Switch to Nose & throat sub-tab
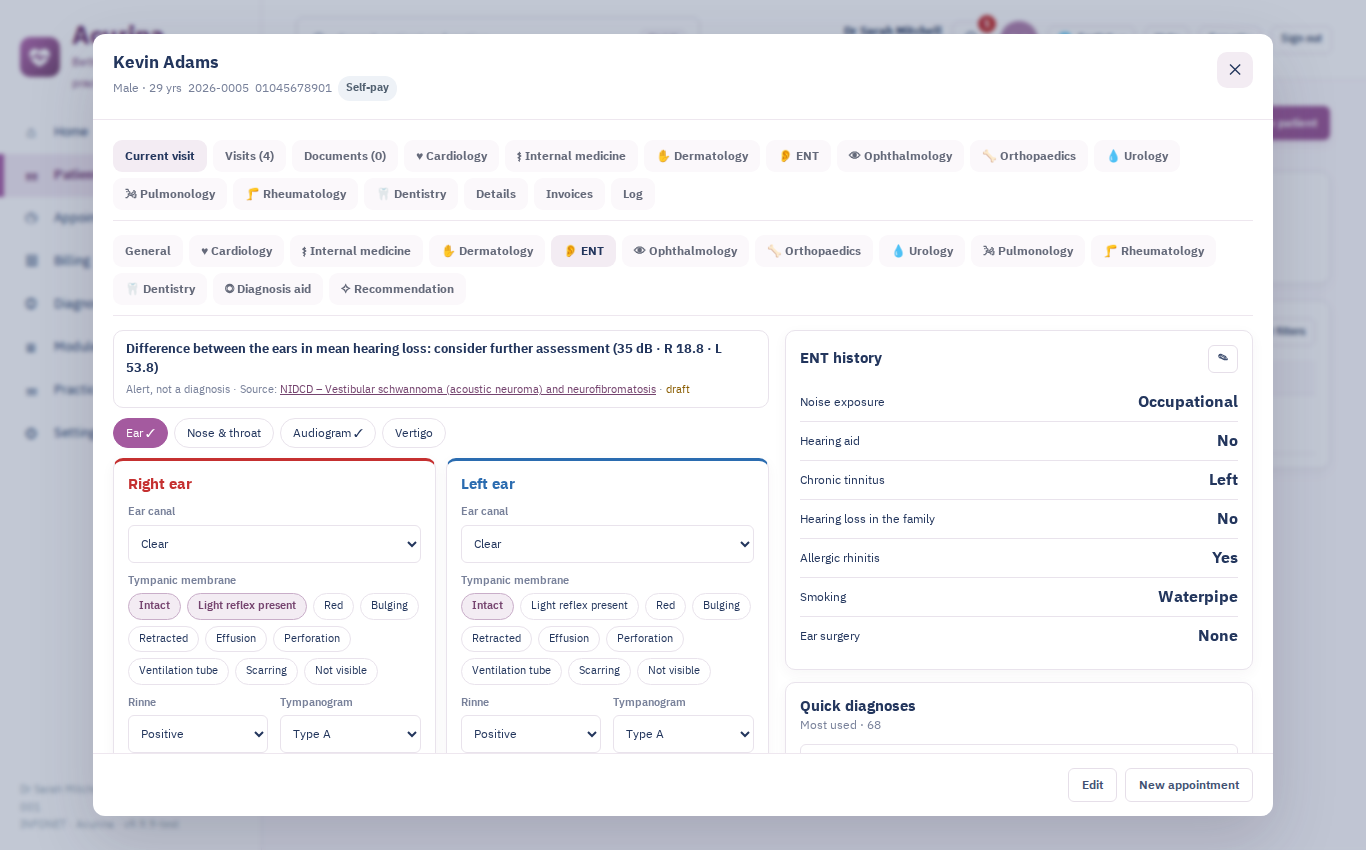1366x850 pixels. [x=224, y=433]
